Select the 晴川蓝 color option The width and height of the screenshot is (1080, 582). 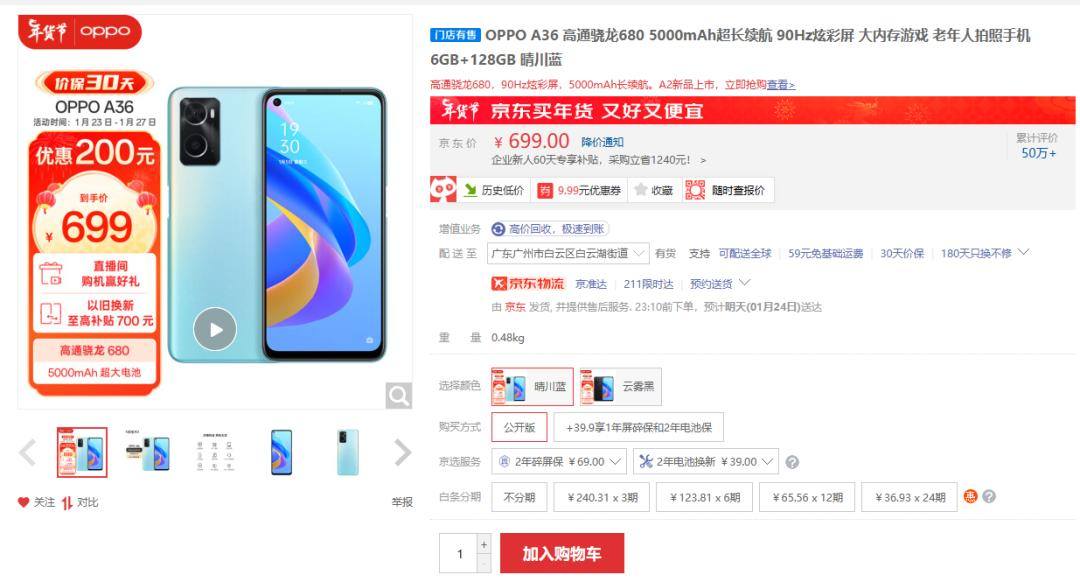(532, 386)
